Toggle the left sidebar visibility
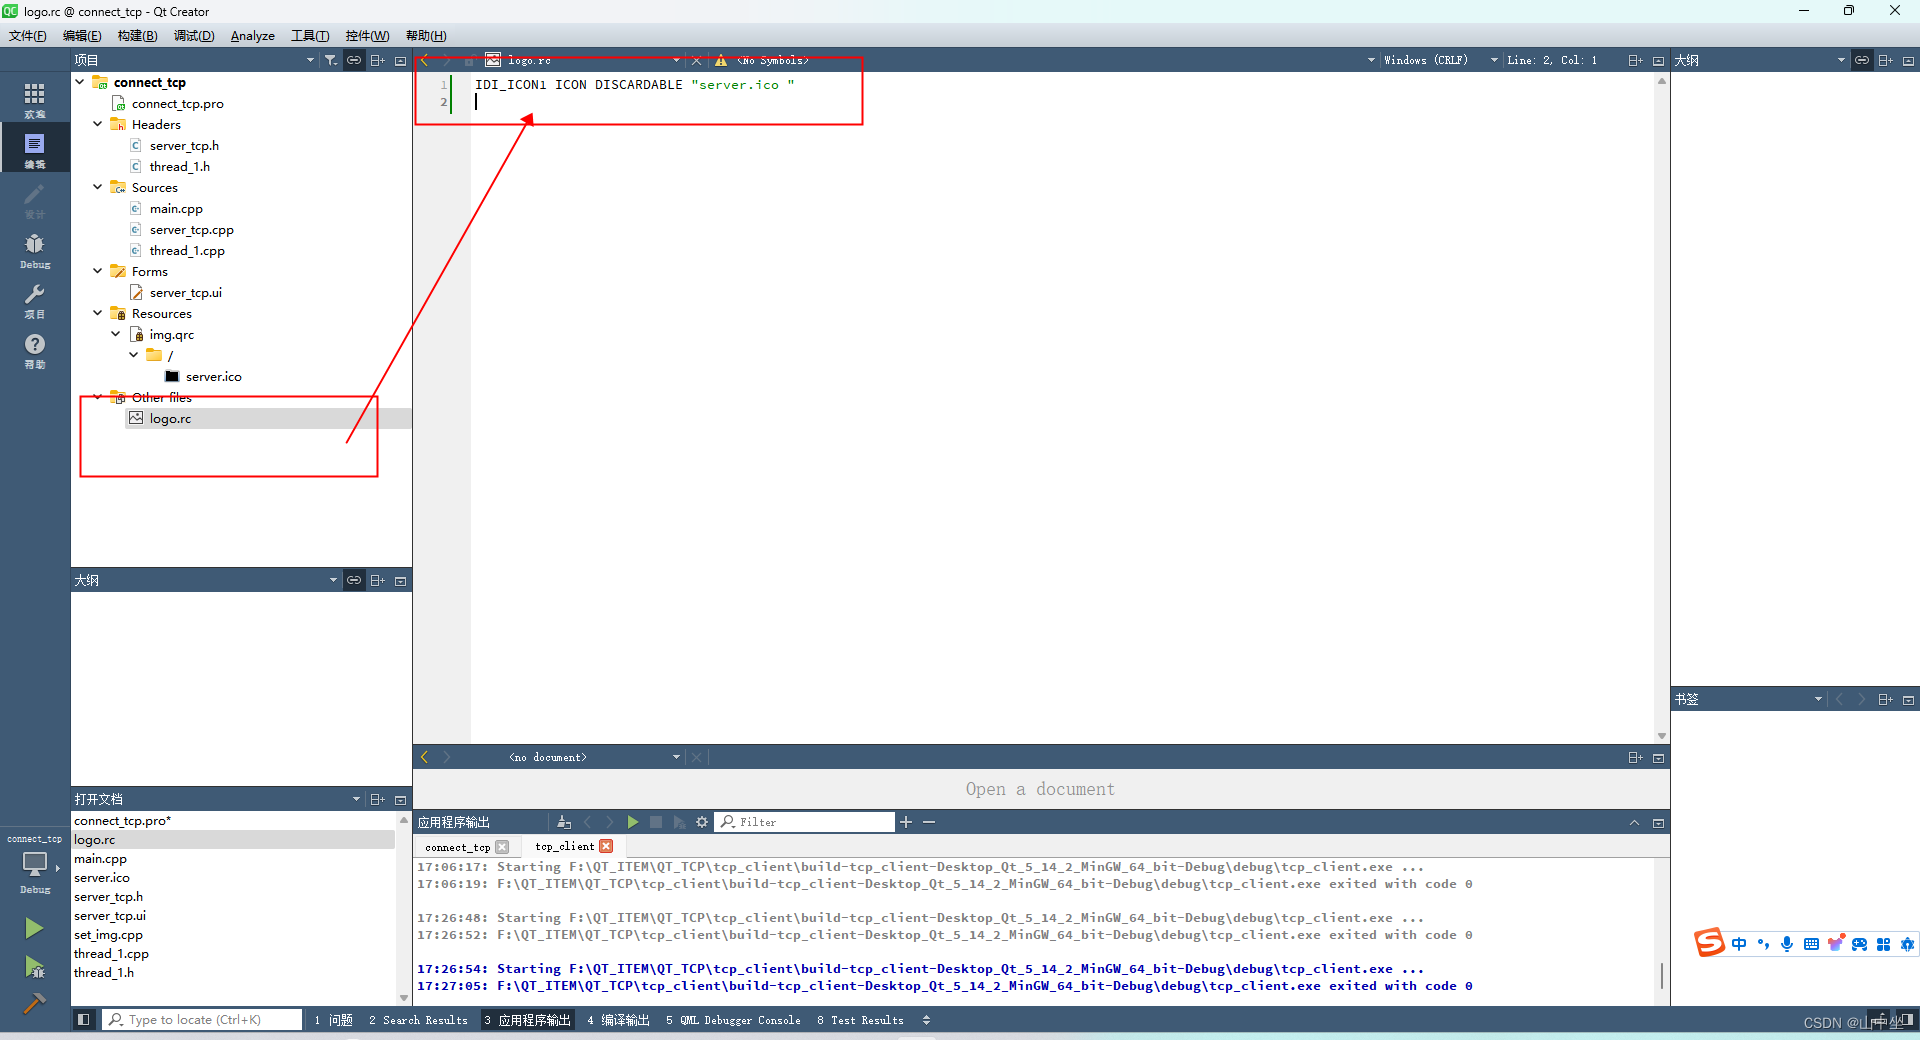The image size is (1920, 1040). point(84,1019)
